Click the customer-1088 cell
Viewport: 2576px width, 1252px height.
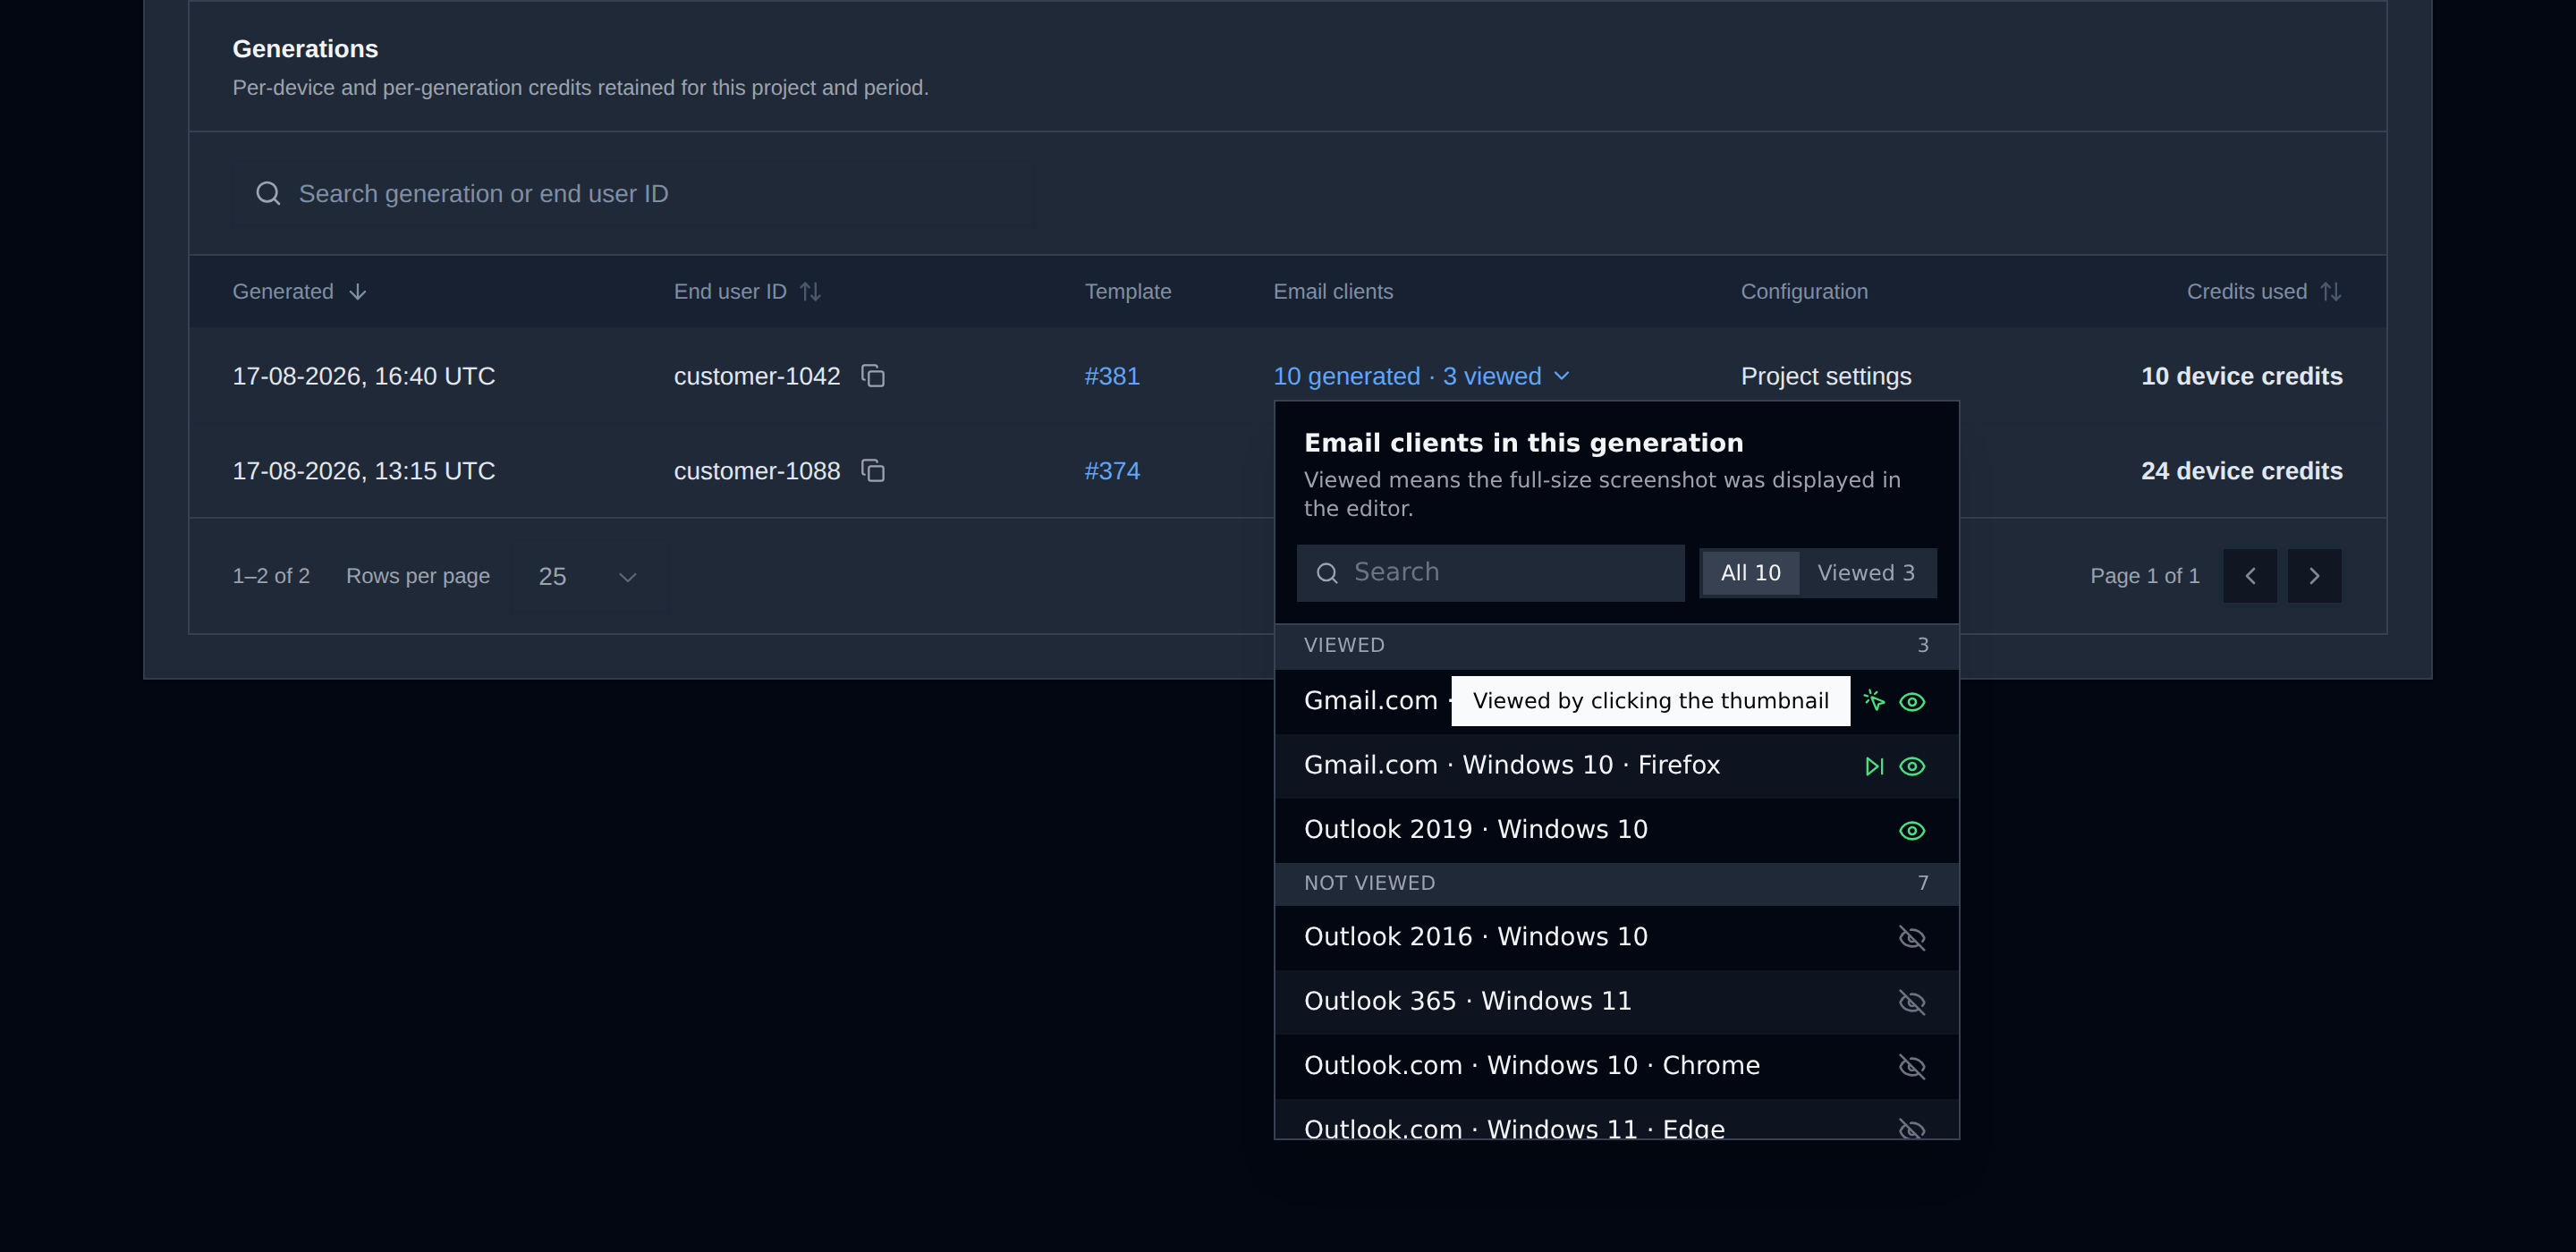coord(757,471)
